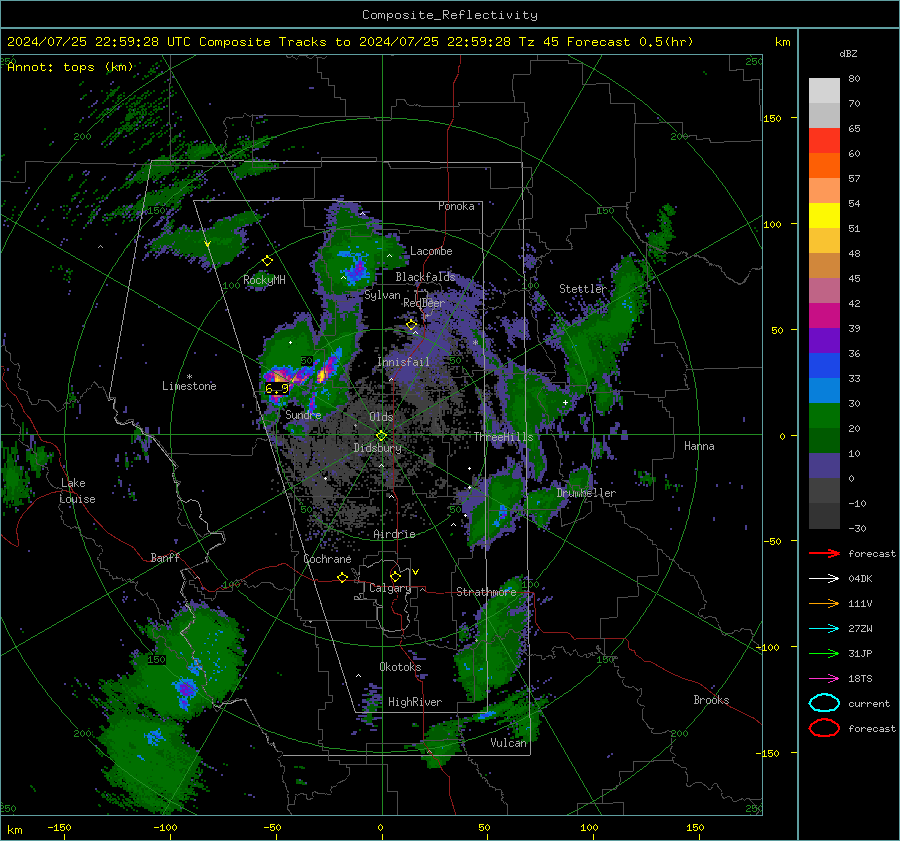Click the yellow diamond marker near RockyMH
900x841 pixels.
tap(267, 261)
